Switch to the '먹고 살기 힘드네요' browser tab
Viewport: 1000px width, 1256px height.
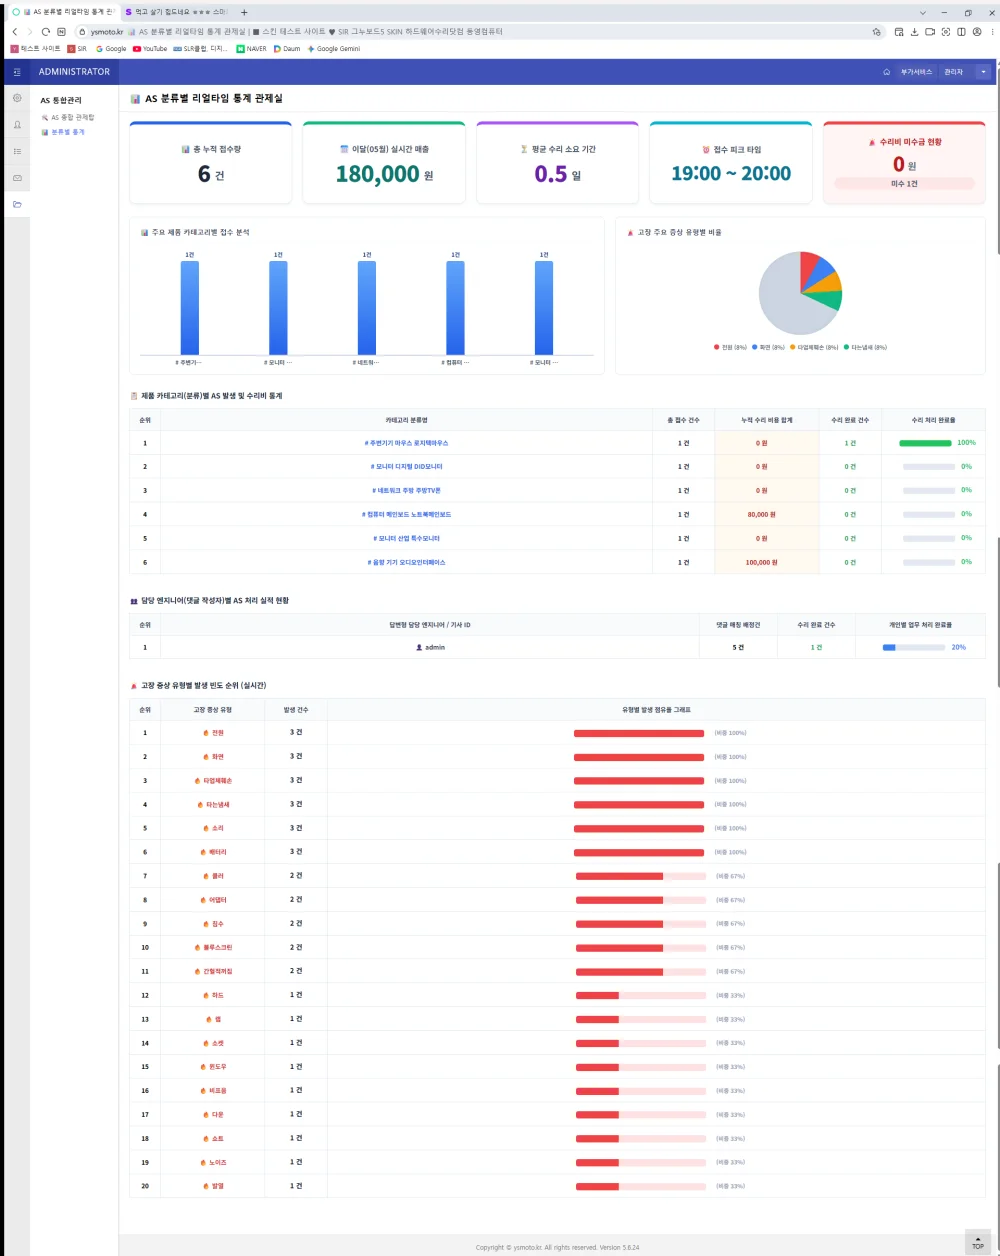(176, 12)
